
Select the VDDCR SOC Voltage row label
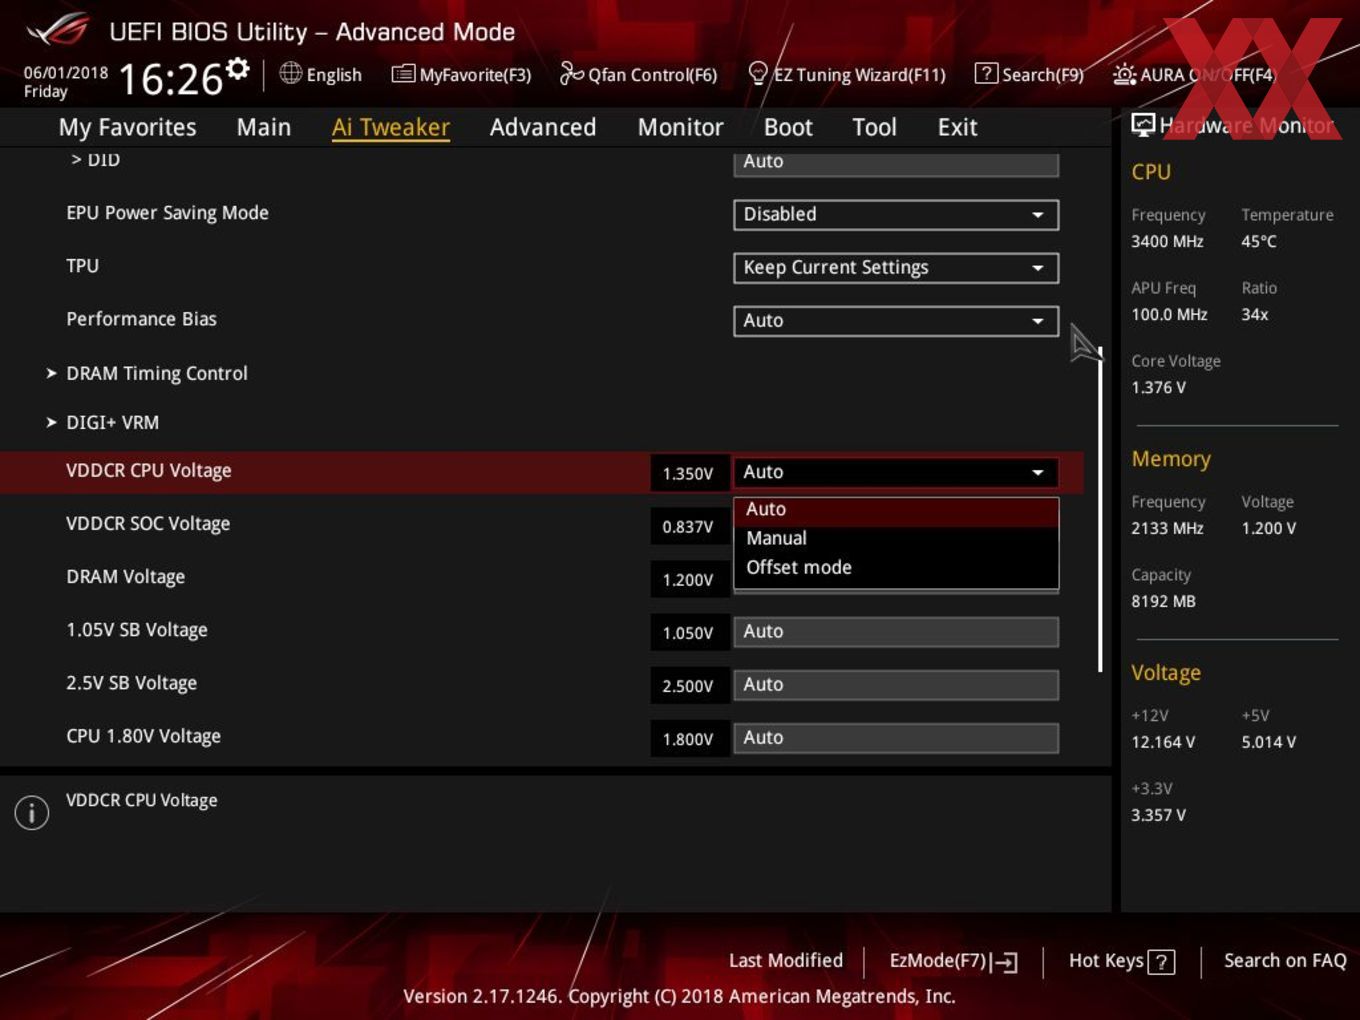(x=148, y=524)
